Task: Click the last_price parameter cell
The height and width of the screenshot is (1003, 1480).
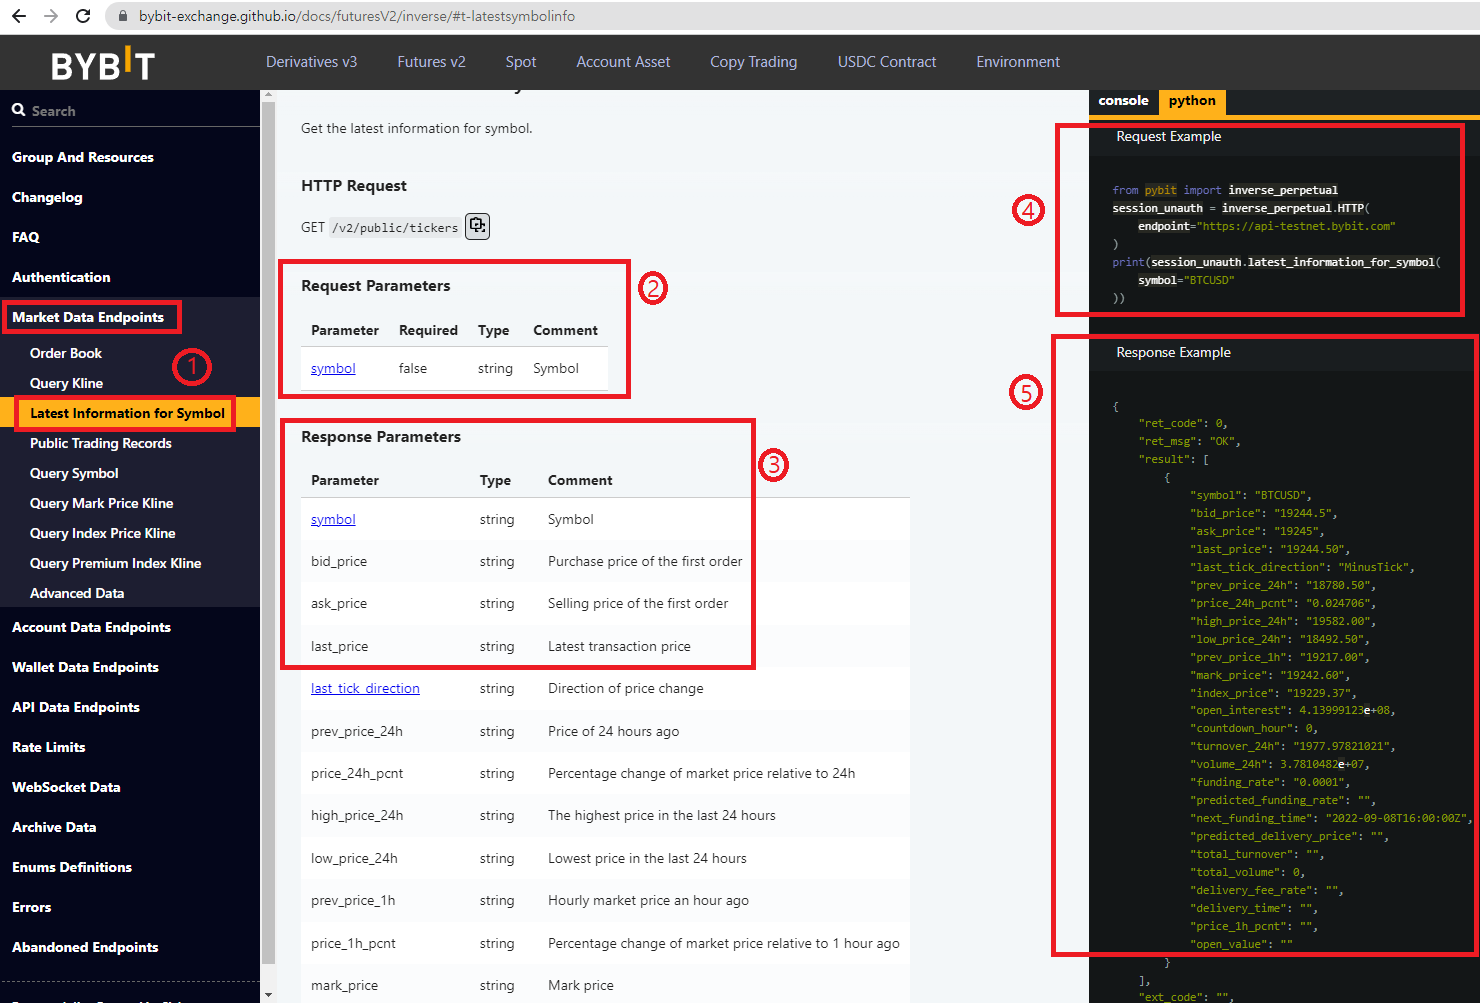Action: pos(339,646)
